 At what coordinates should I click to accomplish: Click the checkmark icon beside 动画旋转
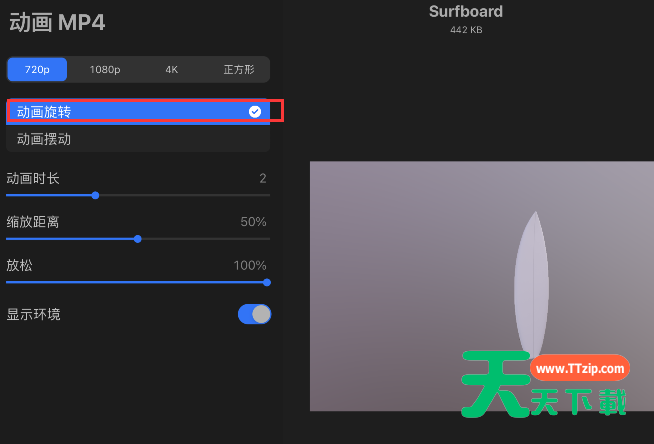coord(255,112)
